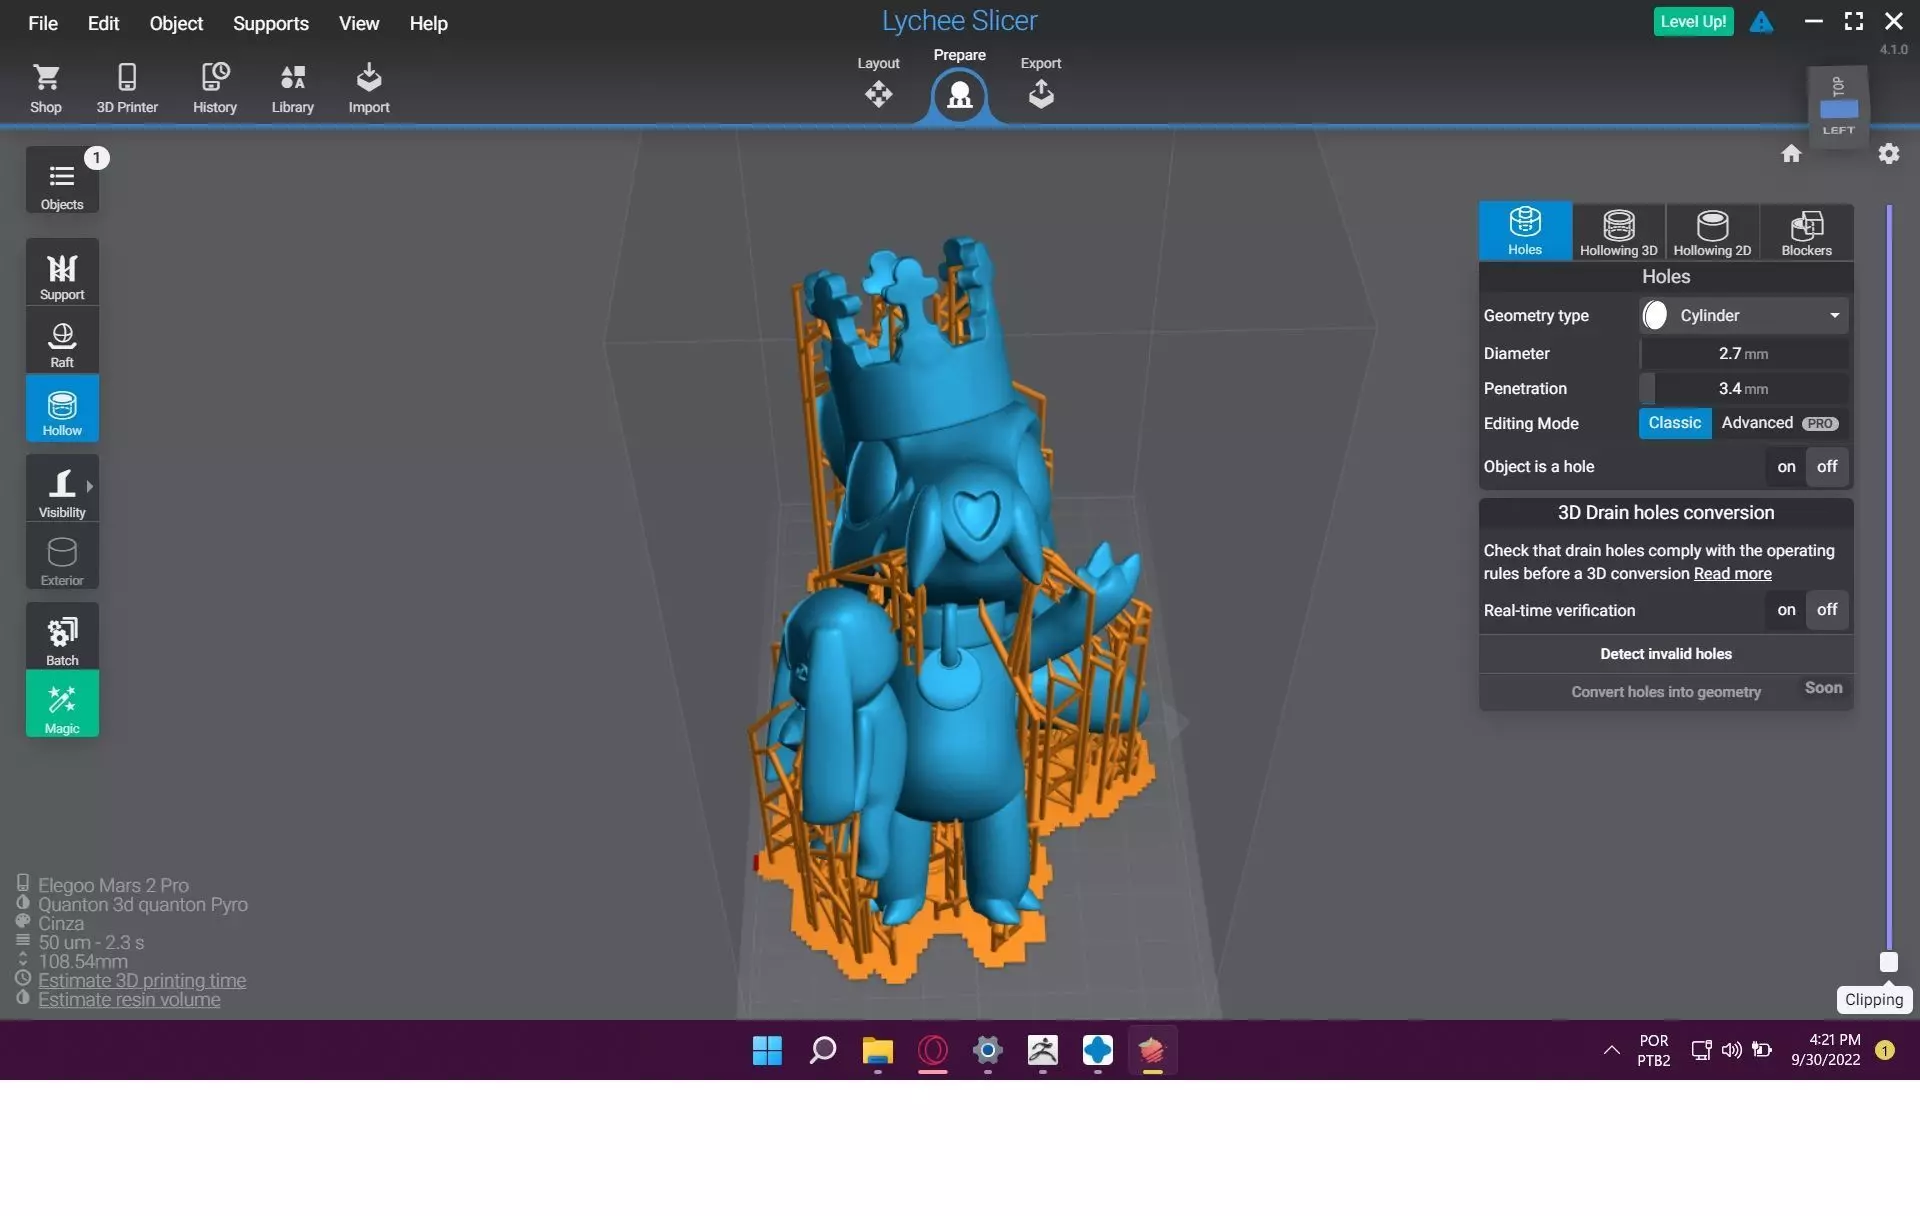Open the Geometry type Cylinder dropdown
This screenshot has height=1216, width=1920.
1744,315
